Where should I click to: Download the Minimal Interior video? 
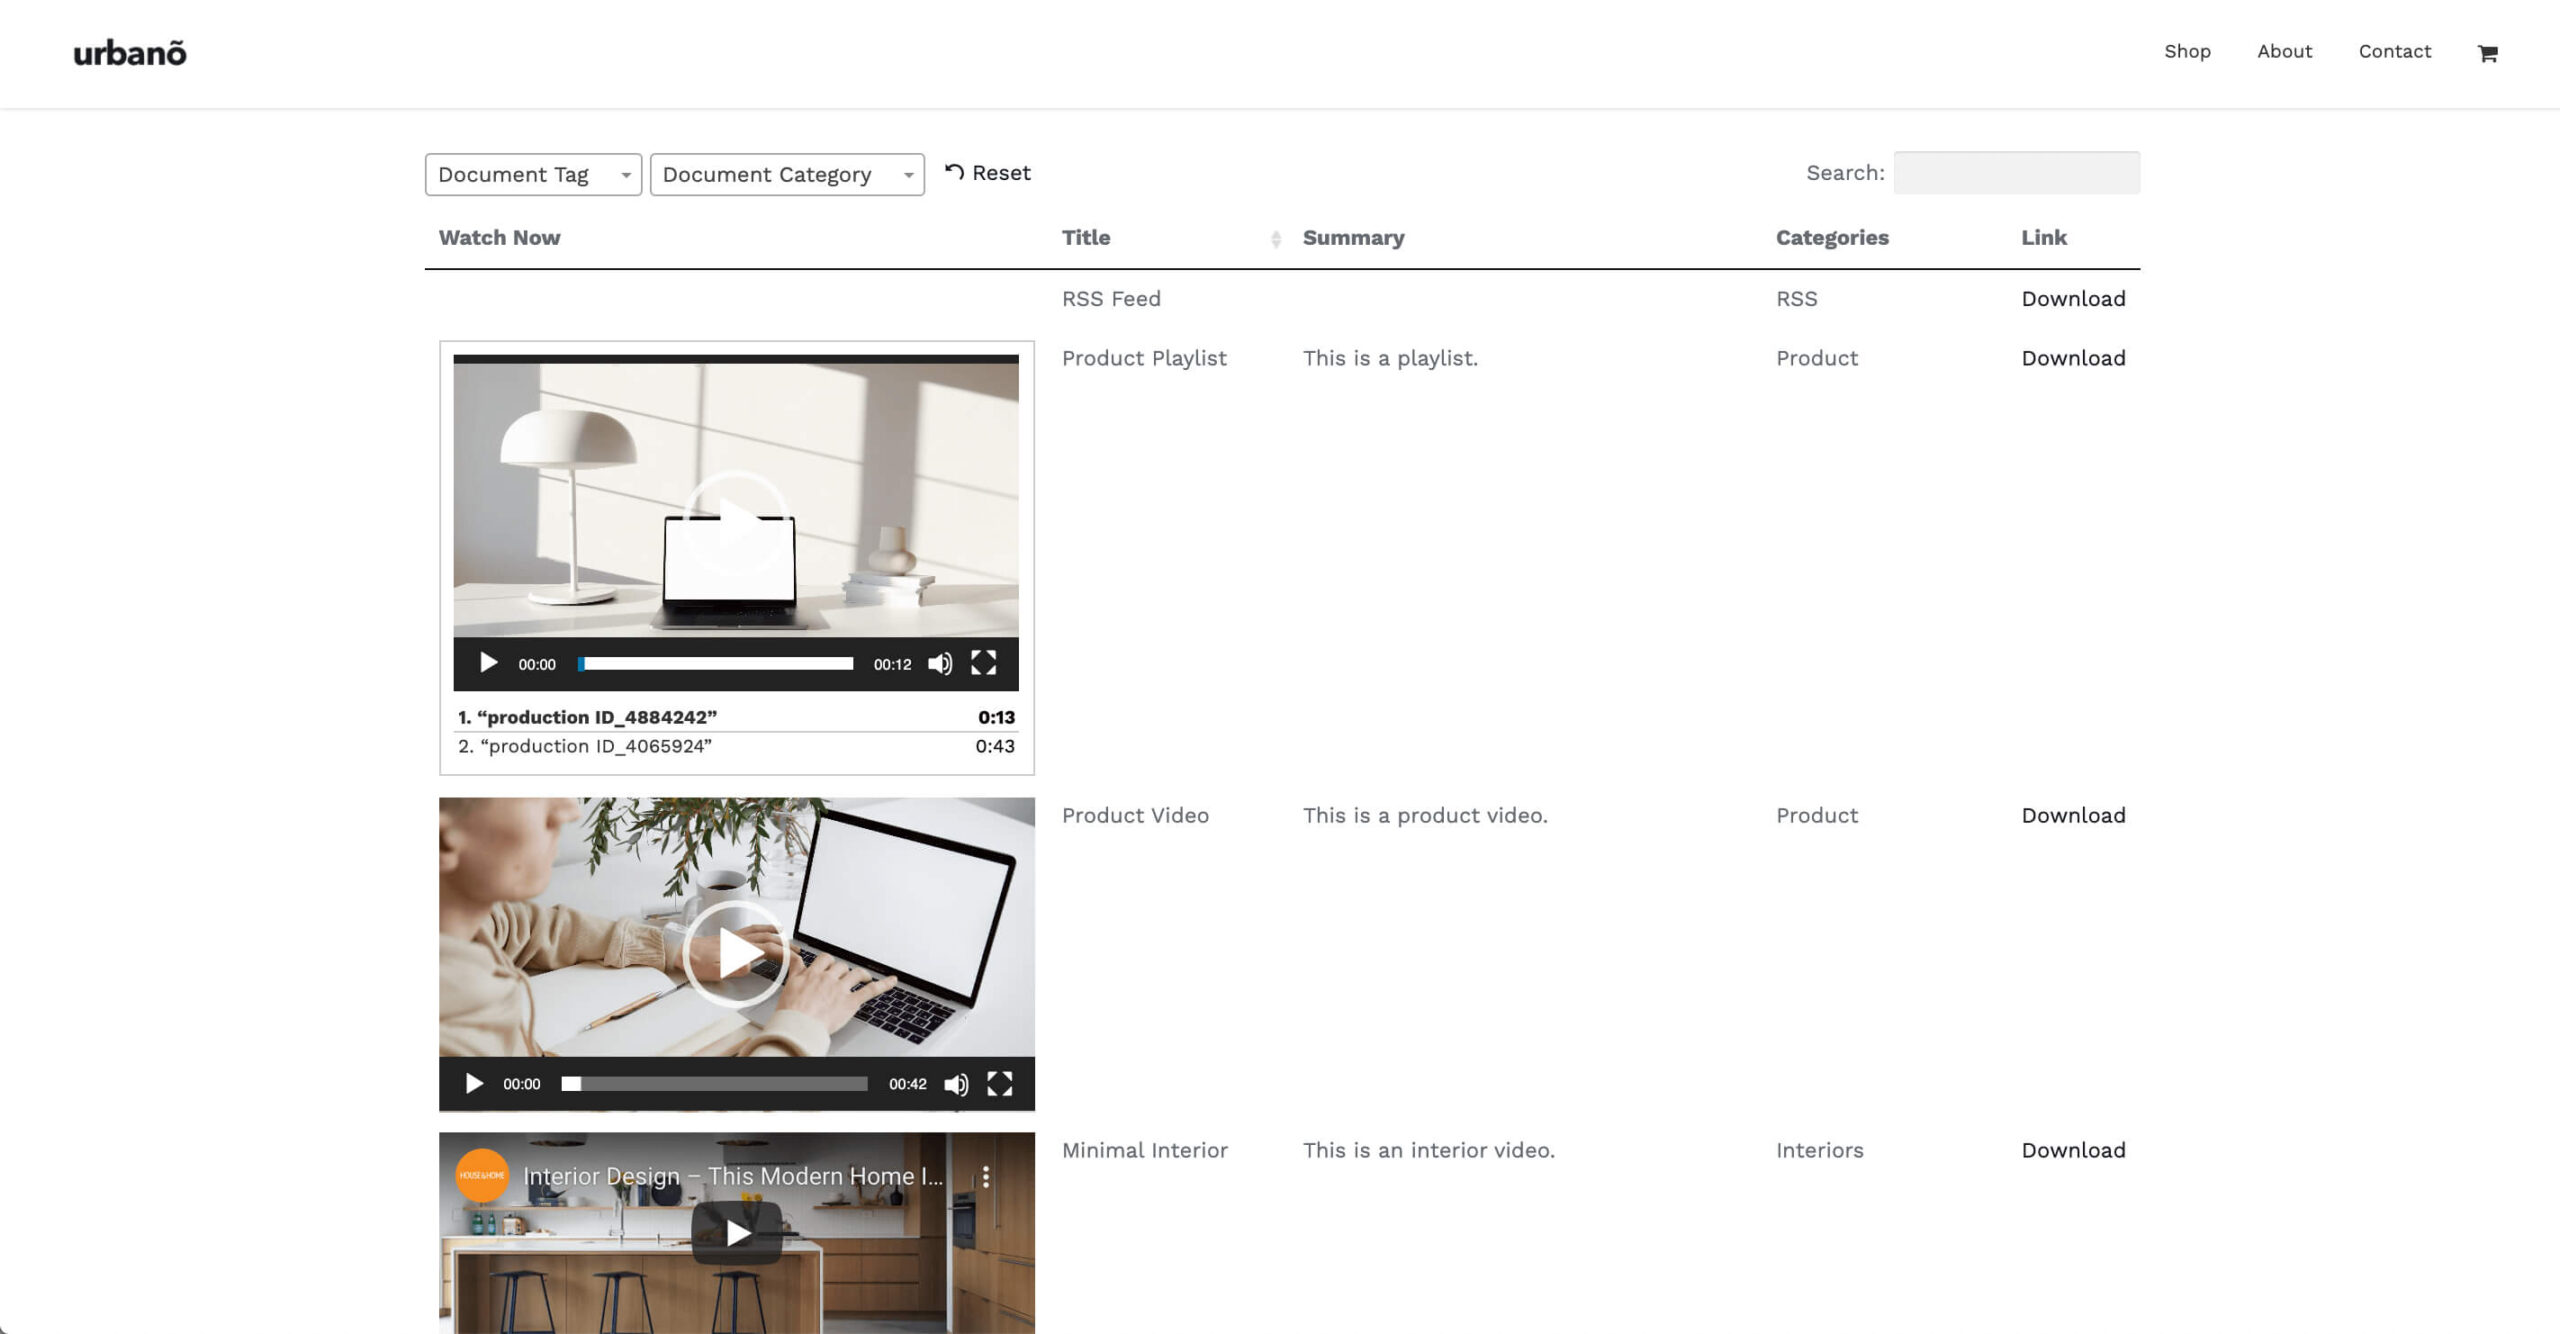coord(2073,1151)
